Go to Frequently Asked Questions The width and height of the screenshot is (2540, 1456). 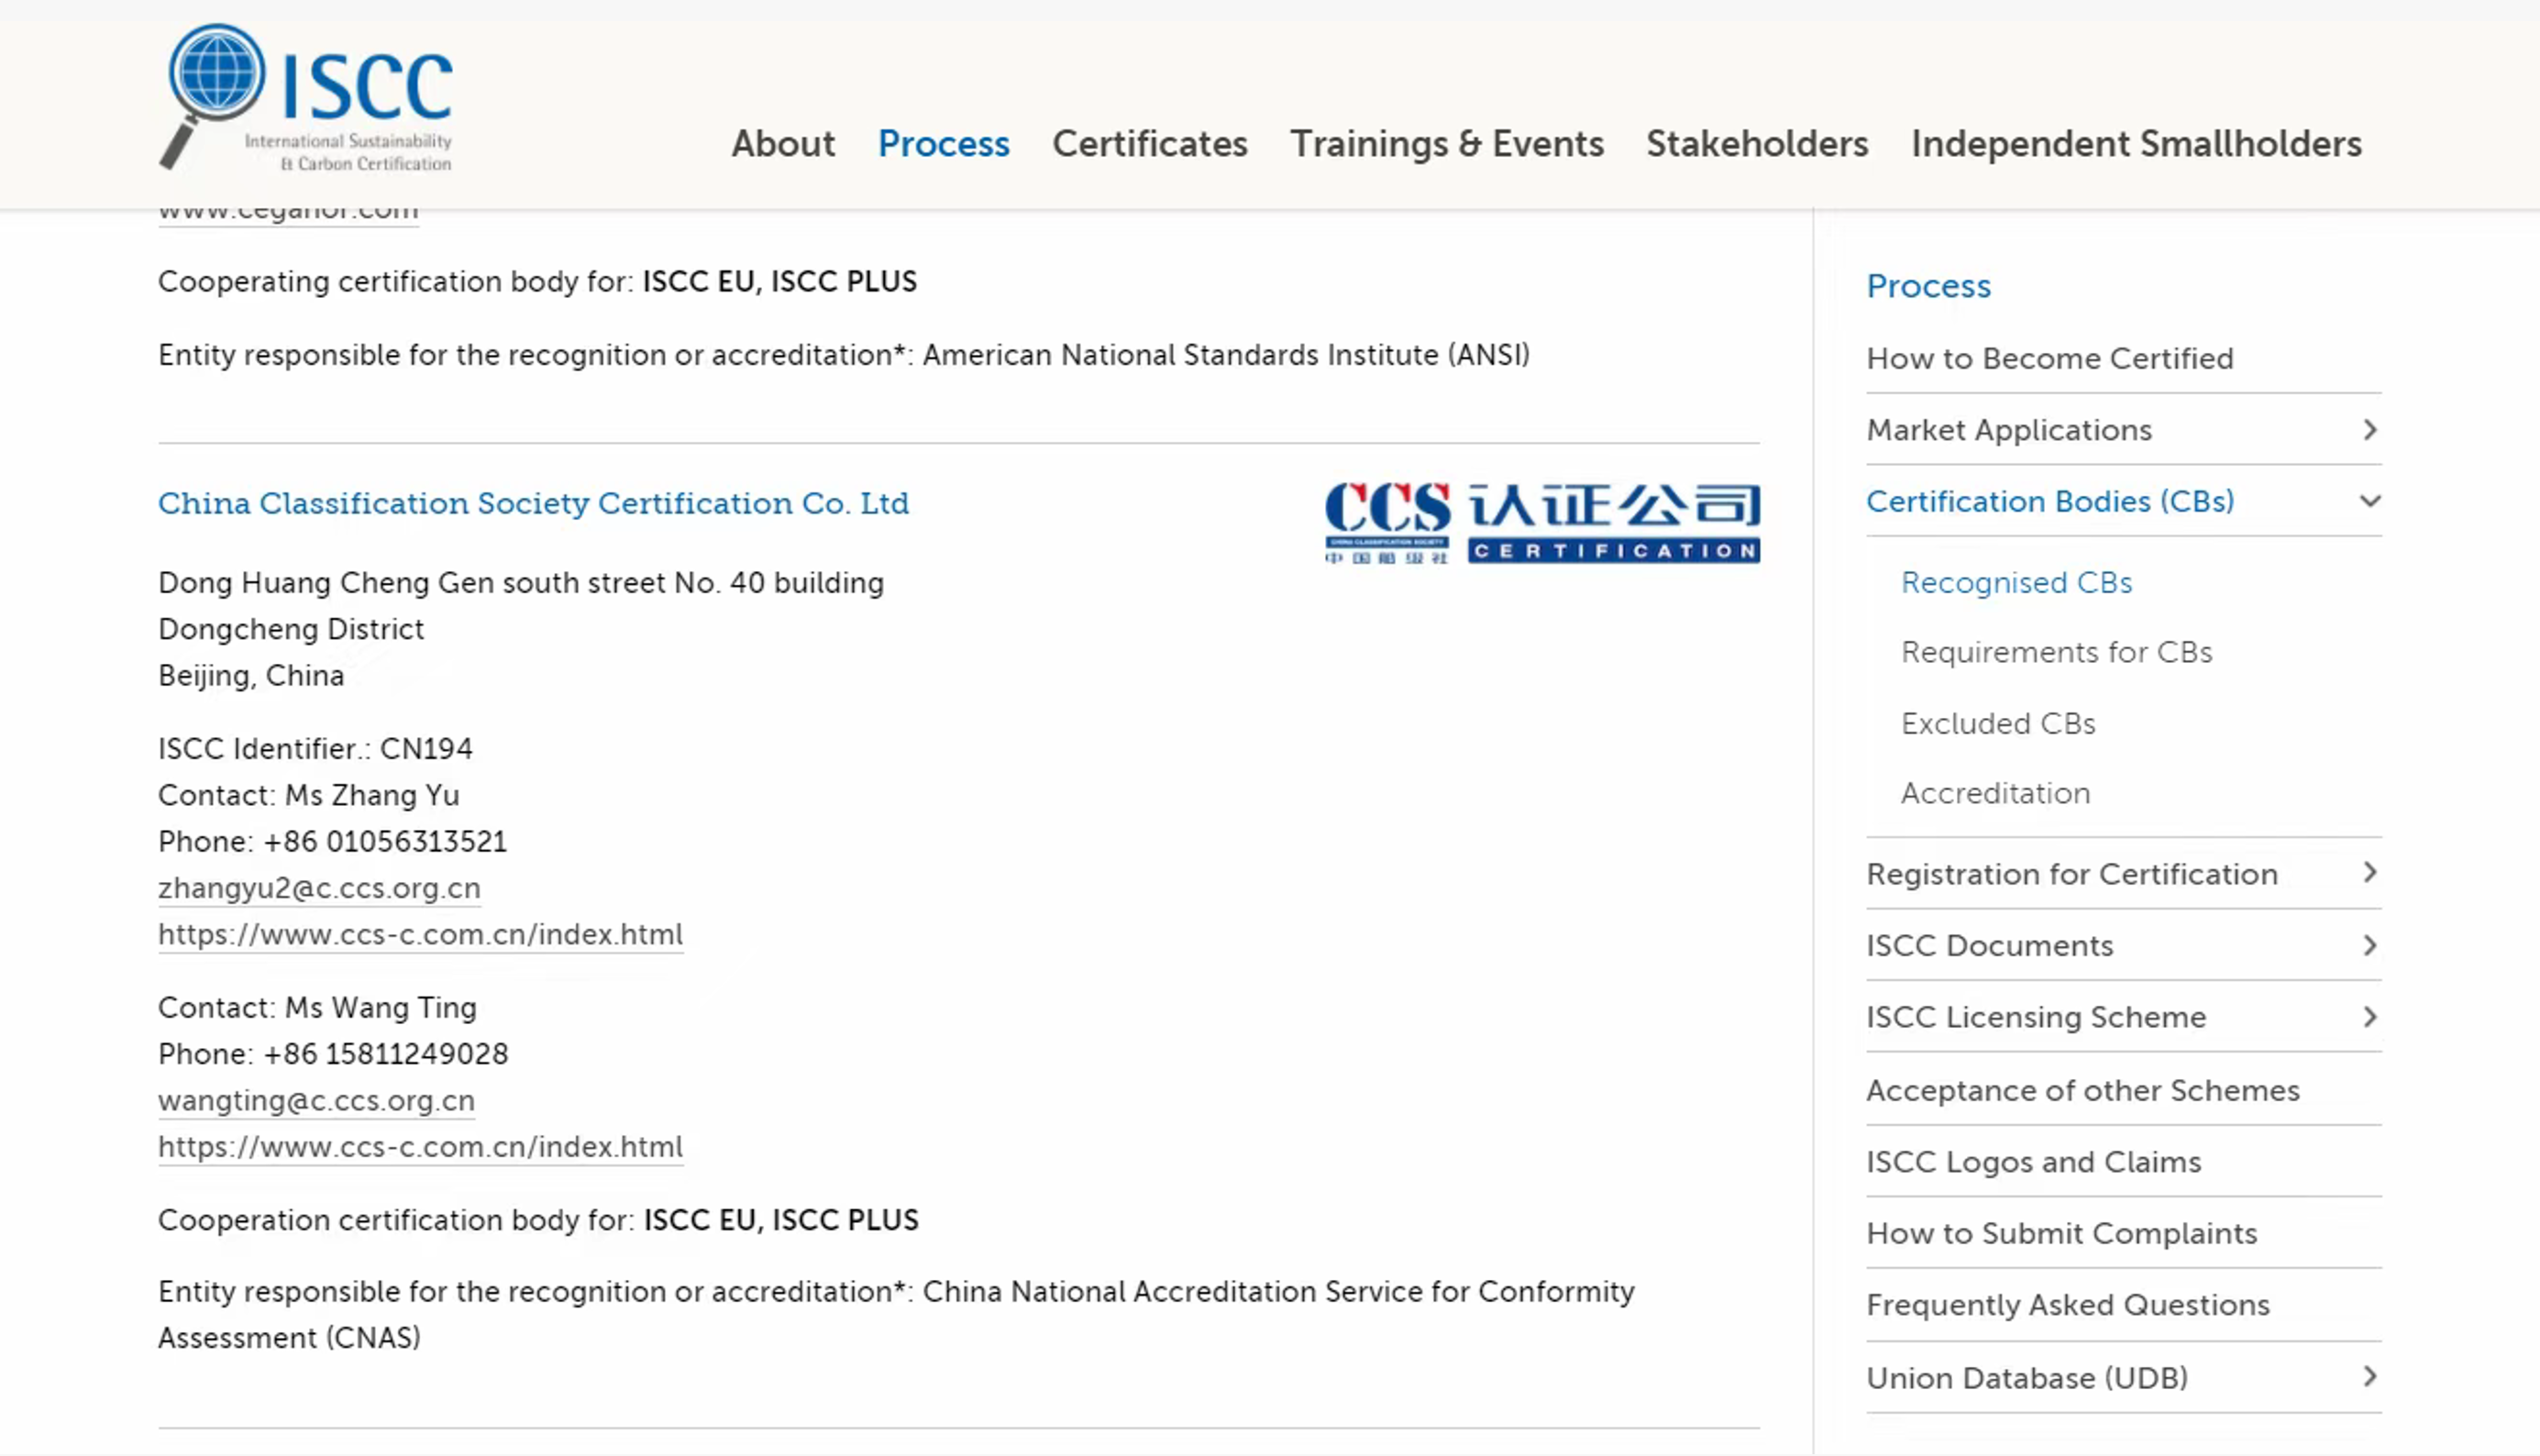pyautogui.click(x=2068, y=1305)
